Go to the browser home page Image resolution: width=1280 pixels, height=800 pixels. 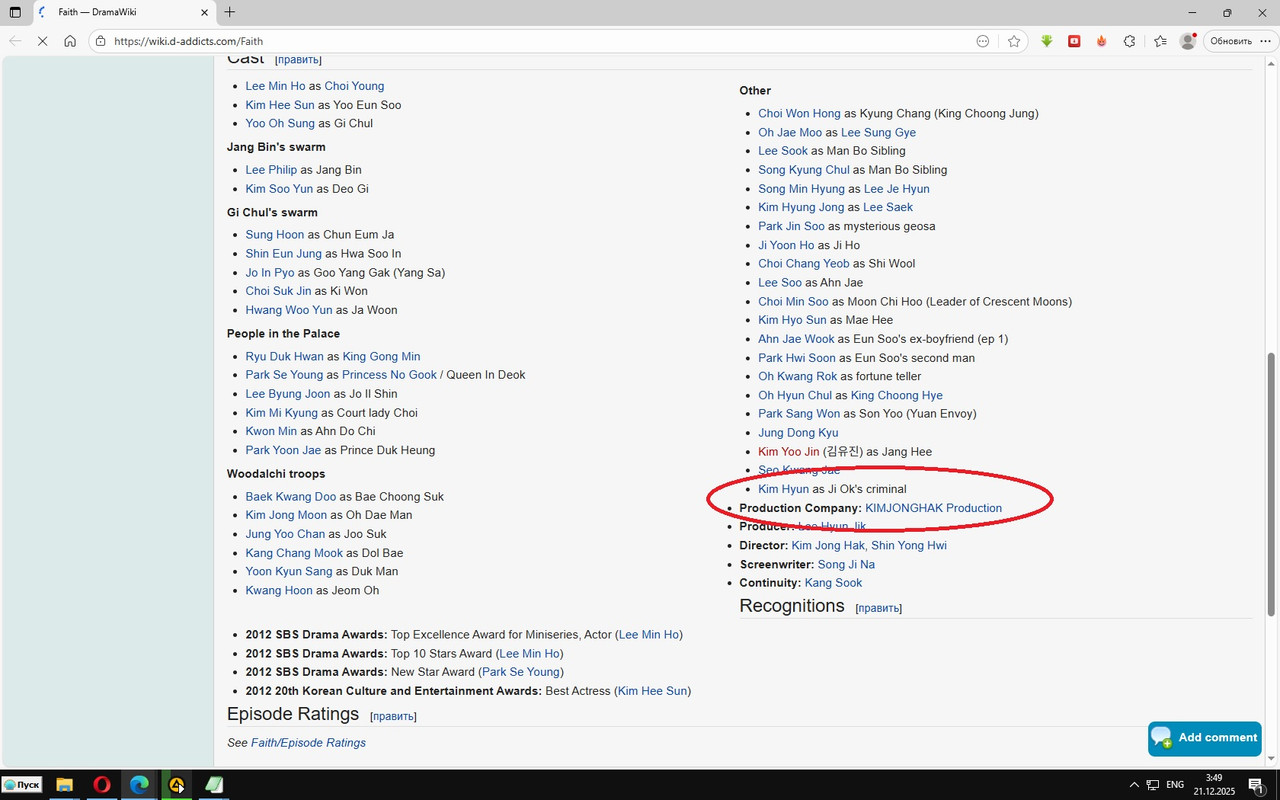coord(70,41)
